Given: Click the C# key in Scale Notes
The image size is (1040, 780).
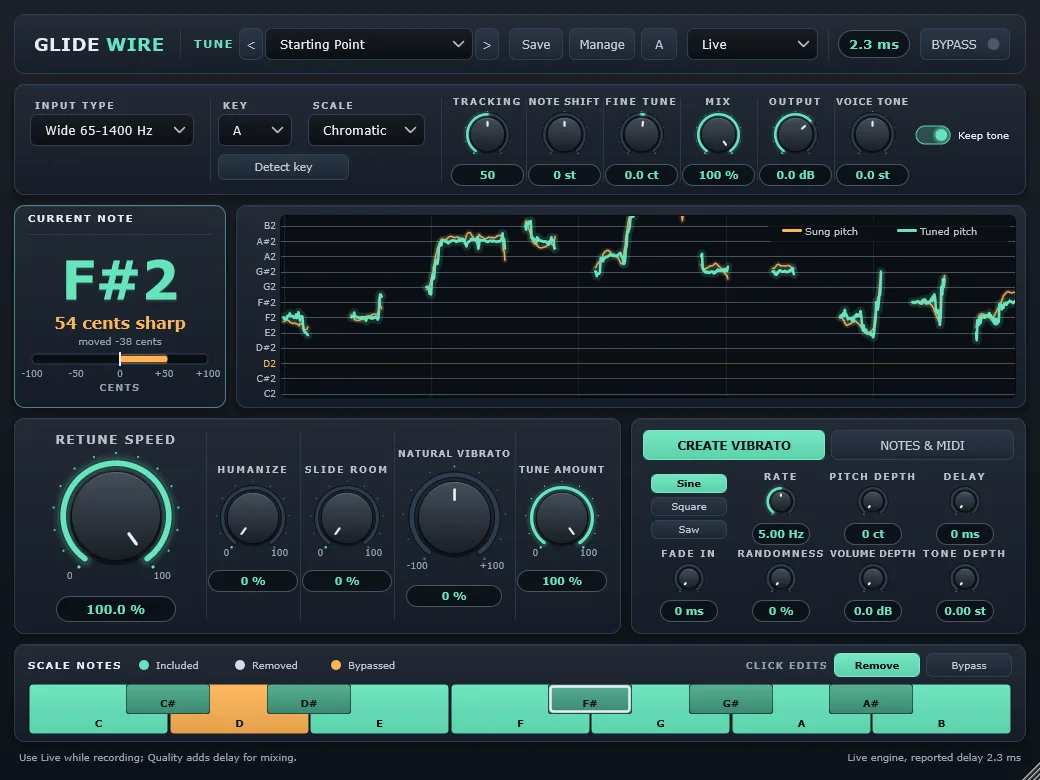Looking at the screenshot, I should pyautogui.click(x=168, y=700).
